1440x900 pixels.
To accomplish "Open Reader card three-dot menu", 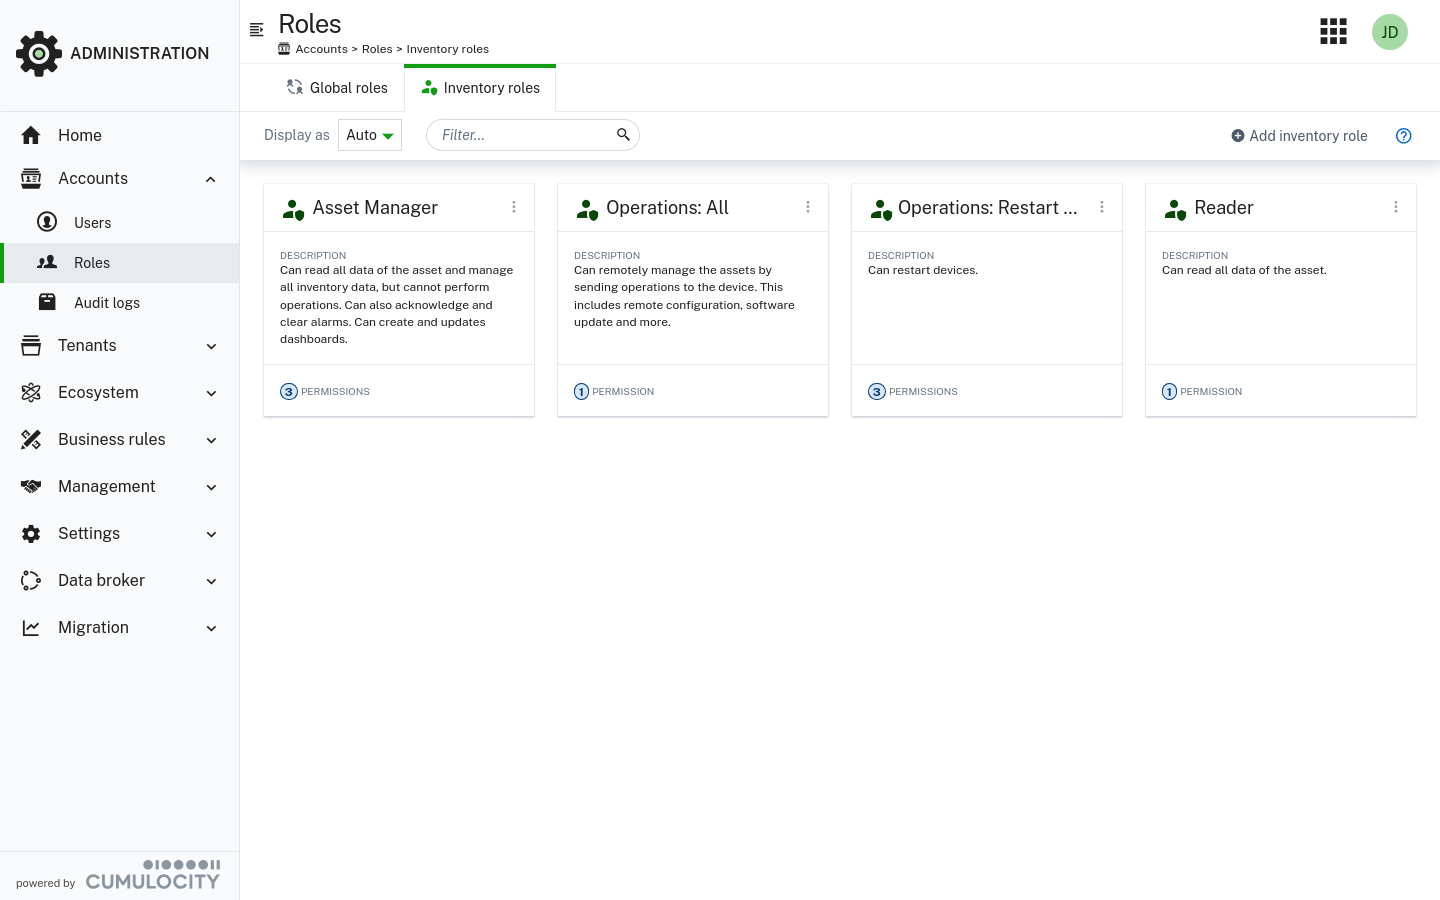I will [1395, 207].
